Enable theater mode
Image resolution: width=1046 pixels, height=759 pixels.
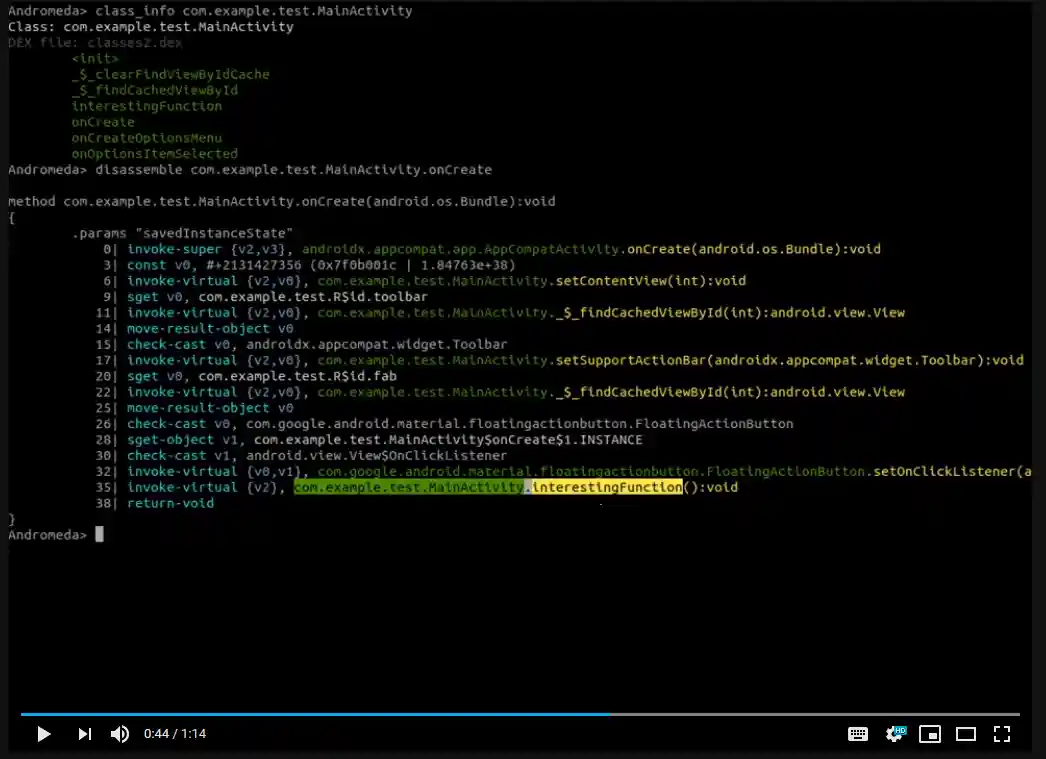coord(965,734)
